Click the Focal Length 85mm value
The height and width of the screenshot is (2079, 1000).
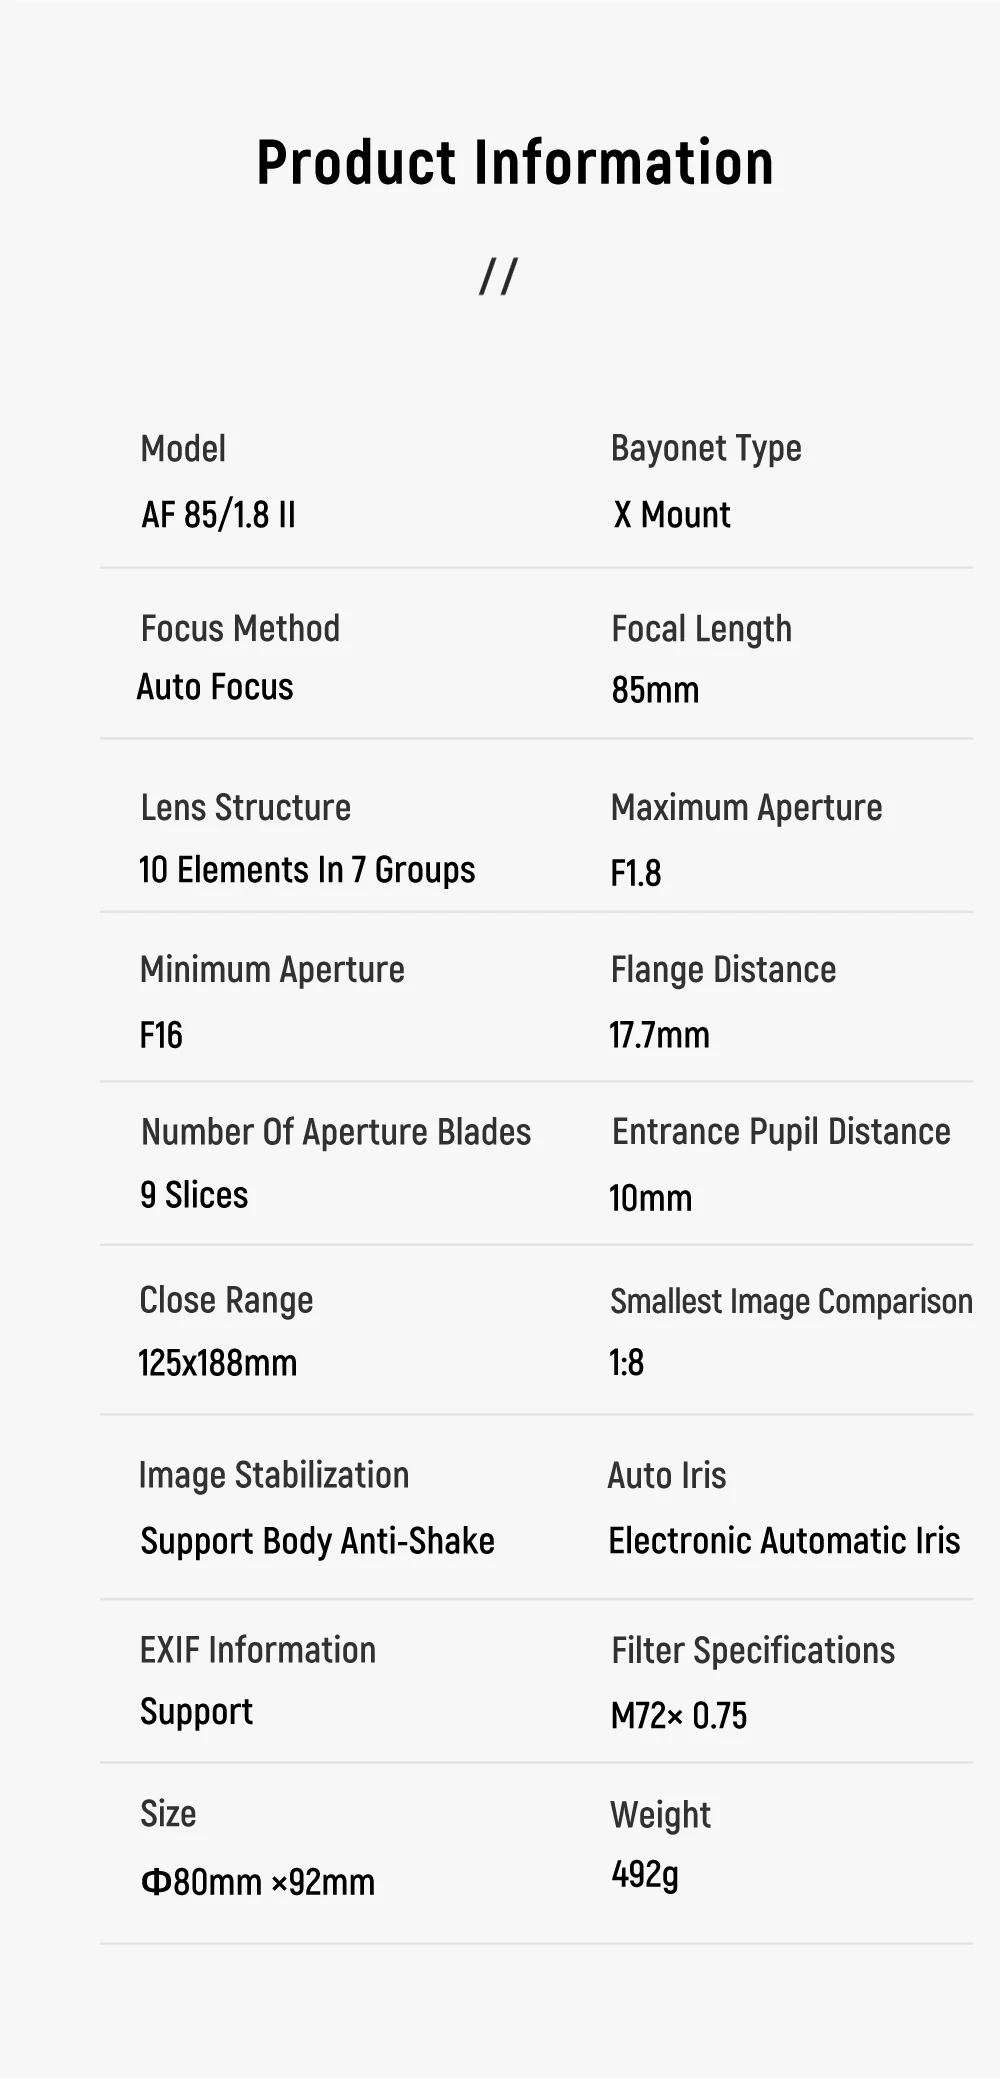point(655,690)
